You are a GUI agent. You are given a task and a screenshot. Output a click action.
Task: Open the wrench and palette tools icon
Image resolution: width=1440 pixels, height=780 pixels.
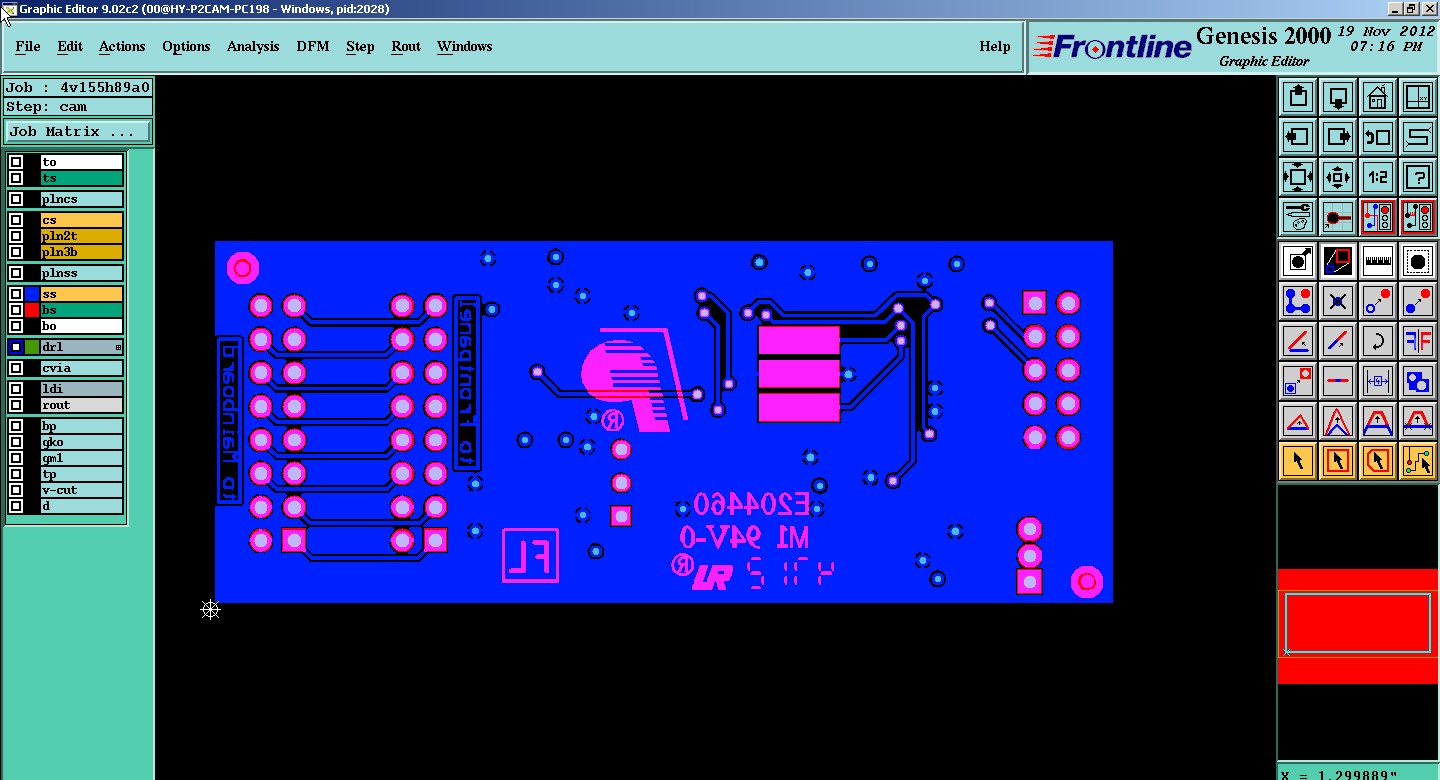point(1298,217)
